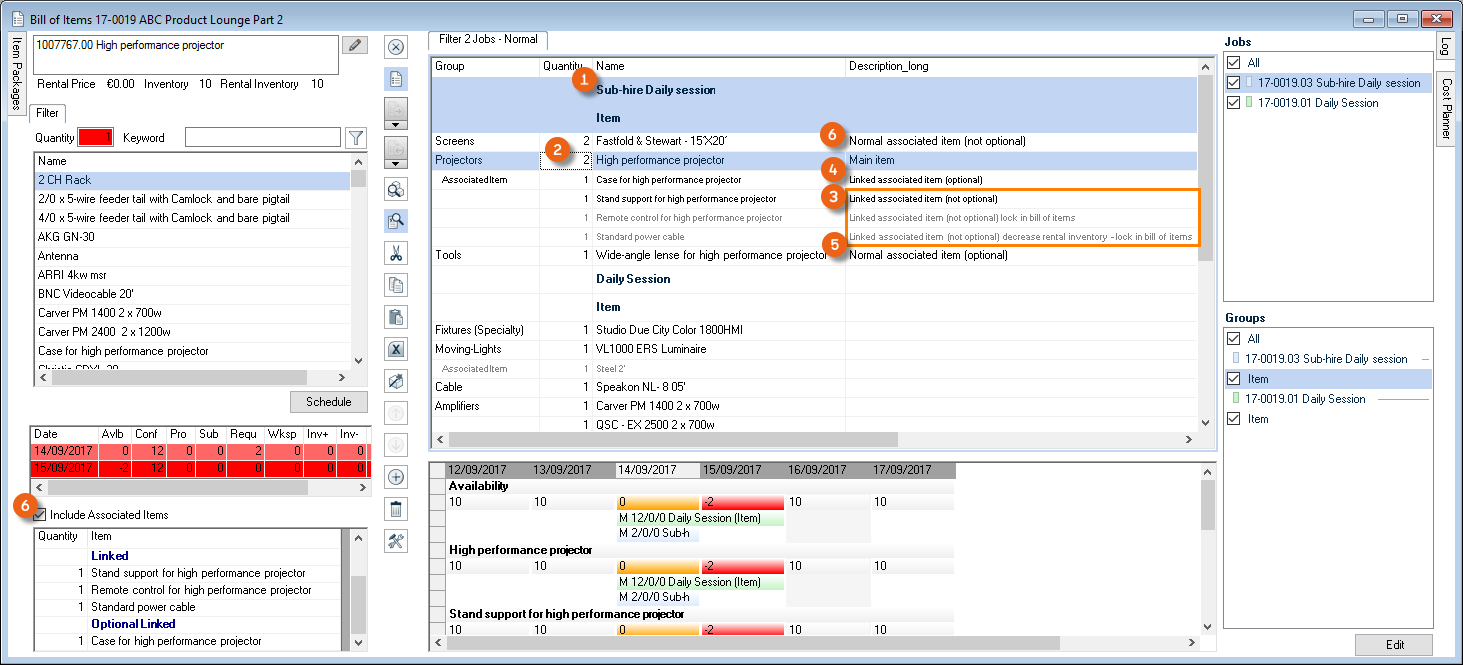
Task: Click the clipboard paste icon
Action: 395,317
